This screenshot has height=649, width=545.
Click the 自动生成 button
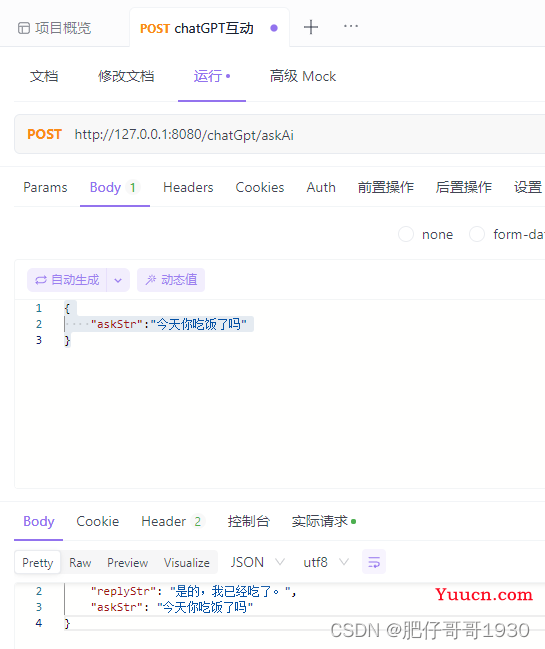click(67, 280)
